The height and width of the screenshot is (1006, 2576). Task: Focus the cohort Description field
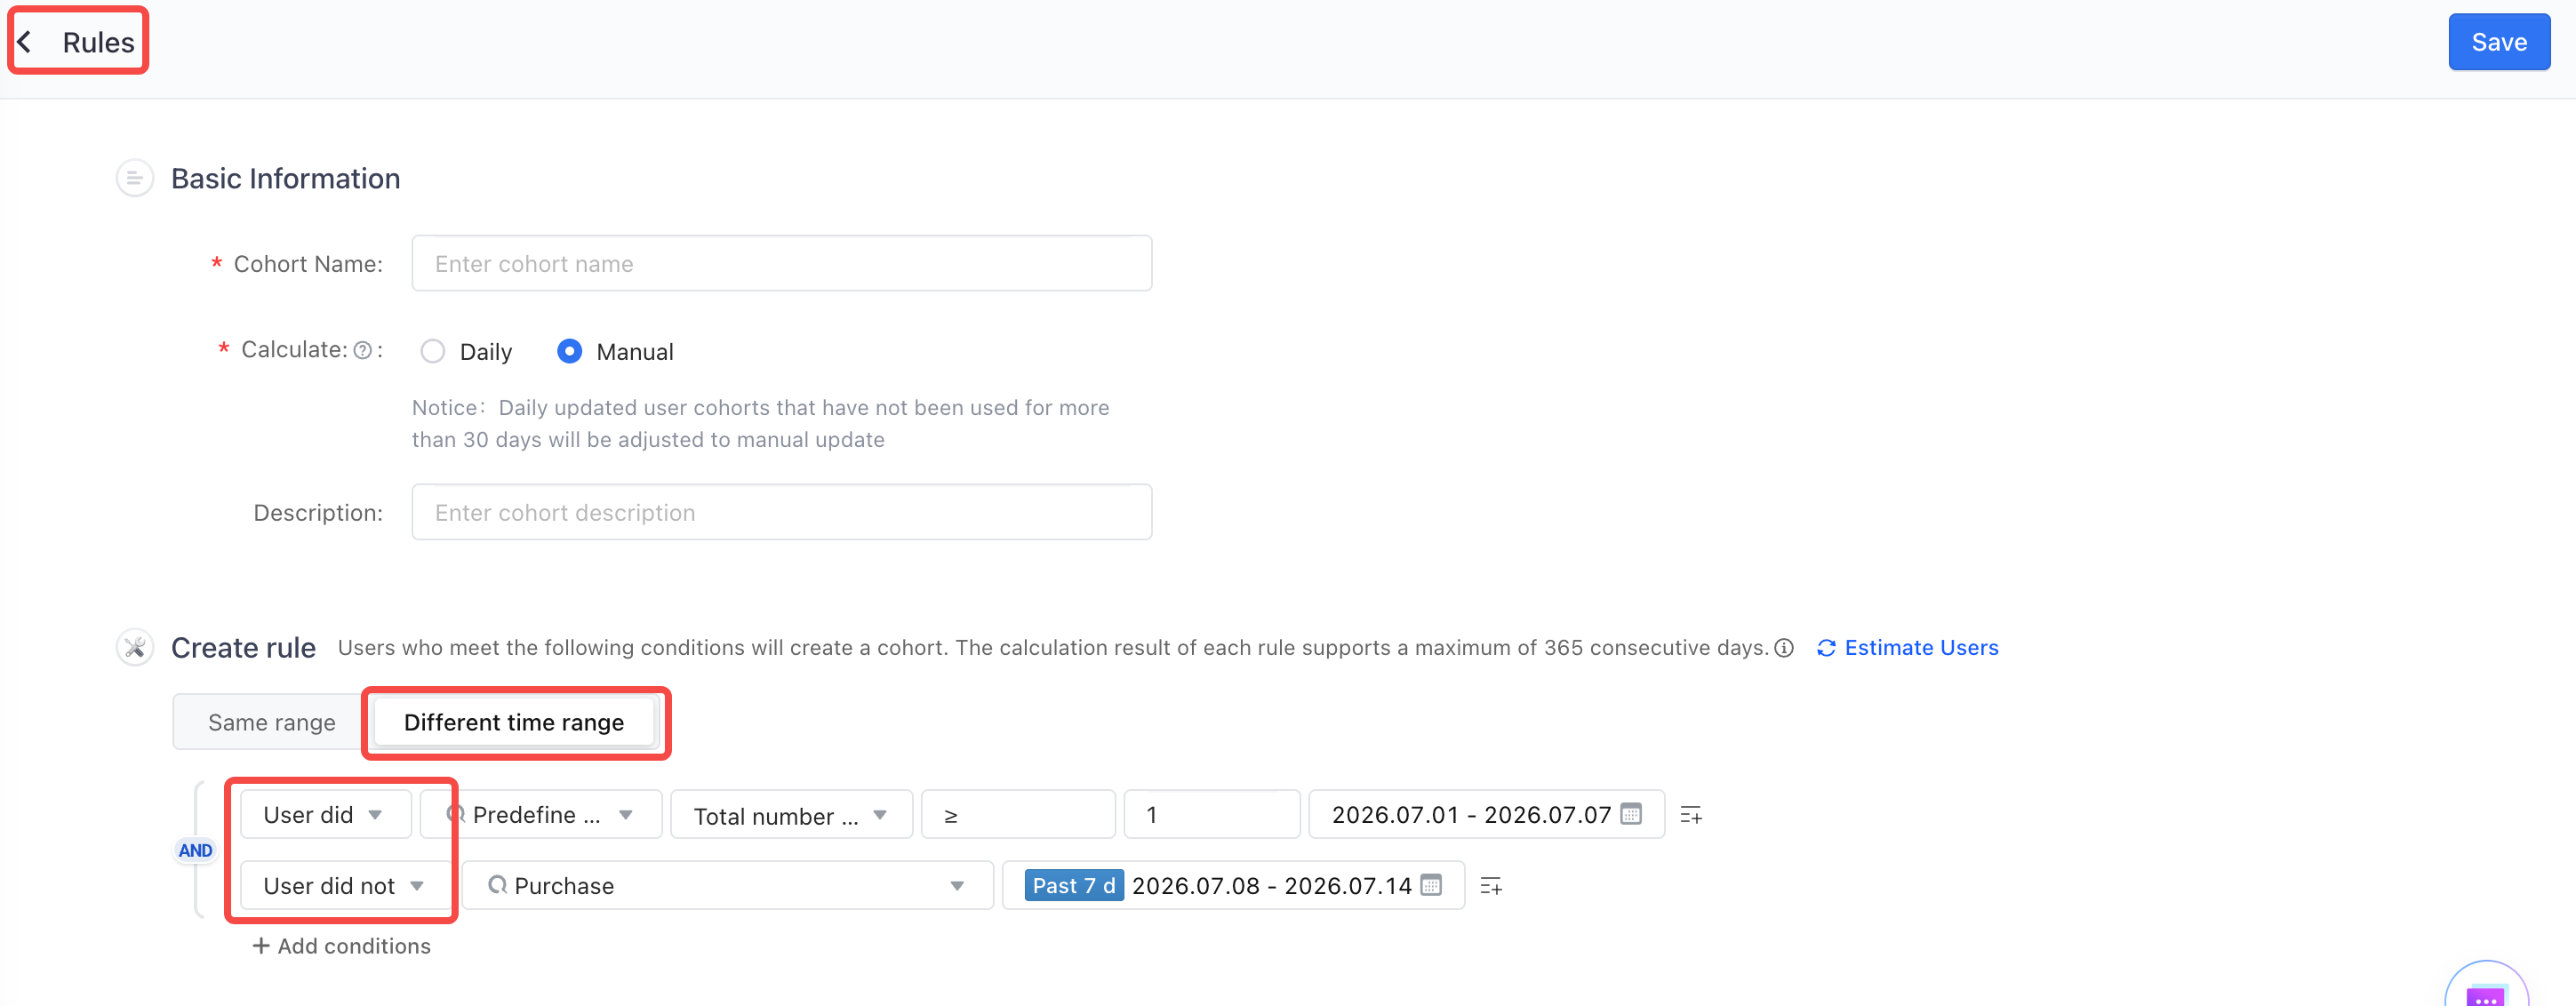[x=781, y=513]
